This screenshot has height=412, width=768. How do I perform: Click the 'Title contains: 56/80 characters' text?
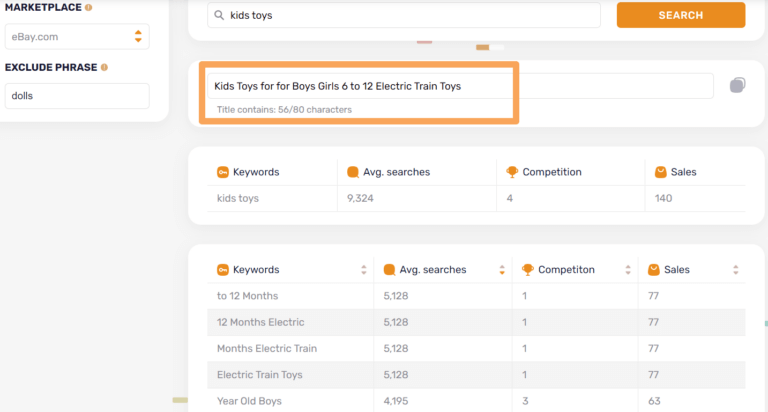pyautogui.click(x=284, y=110)
